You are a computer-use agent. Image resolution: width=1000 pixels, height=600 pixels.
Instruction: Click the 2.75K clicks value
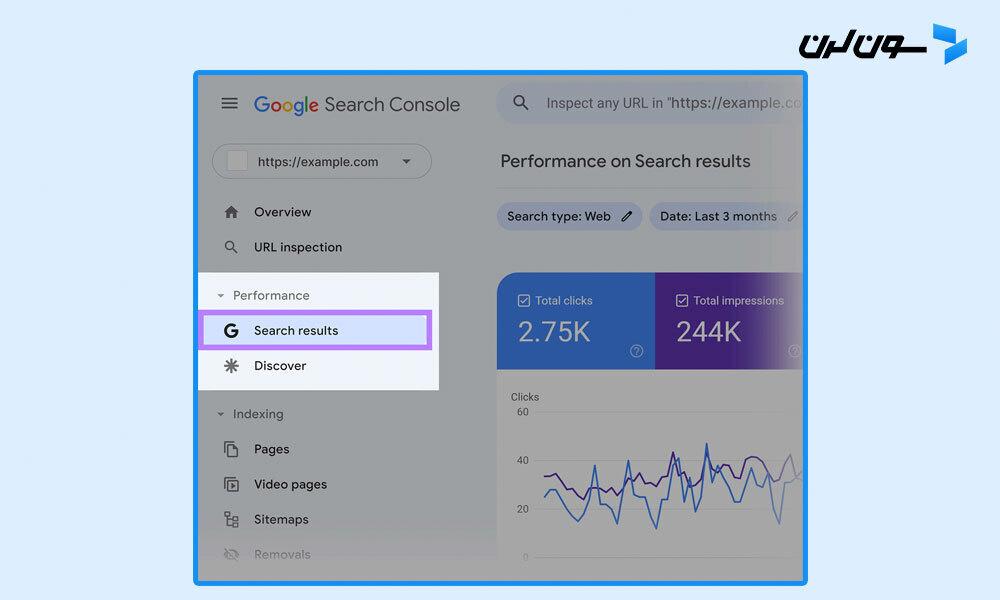pyautogui.click(x=554, y=332)
